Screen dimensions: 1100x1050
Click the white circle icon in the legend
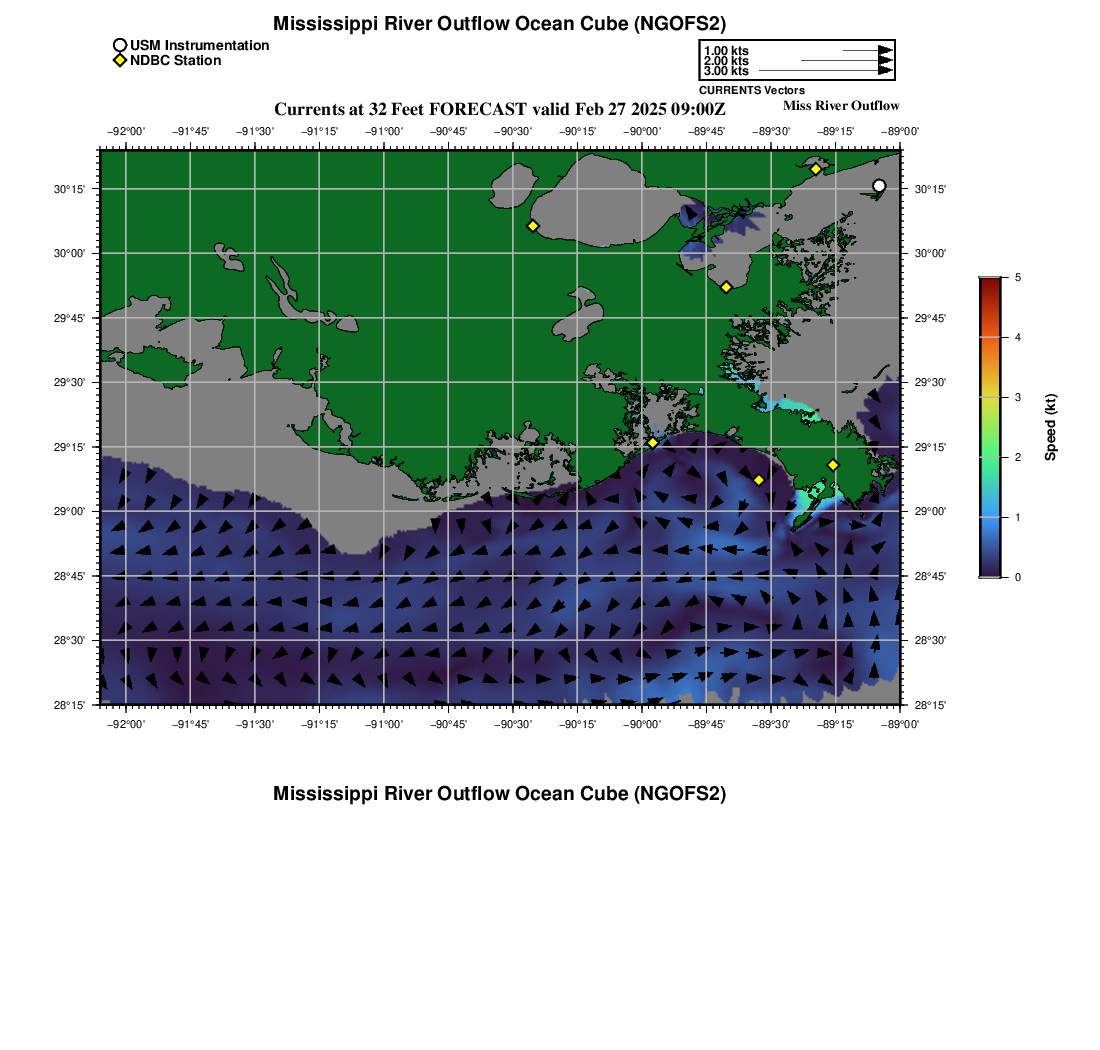pyautogui.click(x=120, y=46)
